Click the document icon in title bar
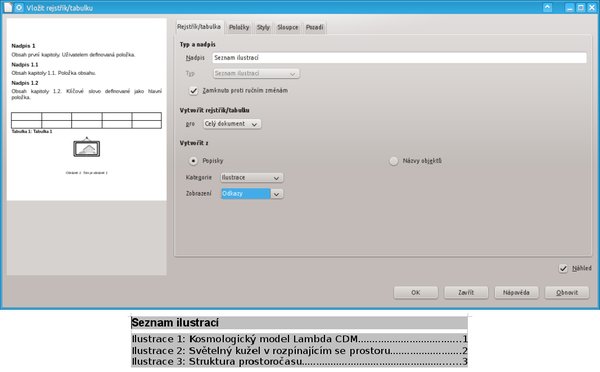Screen dimensions: 600x372 [8, 7]
